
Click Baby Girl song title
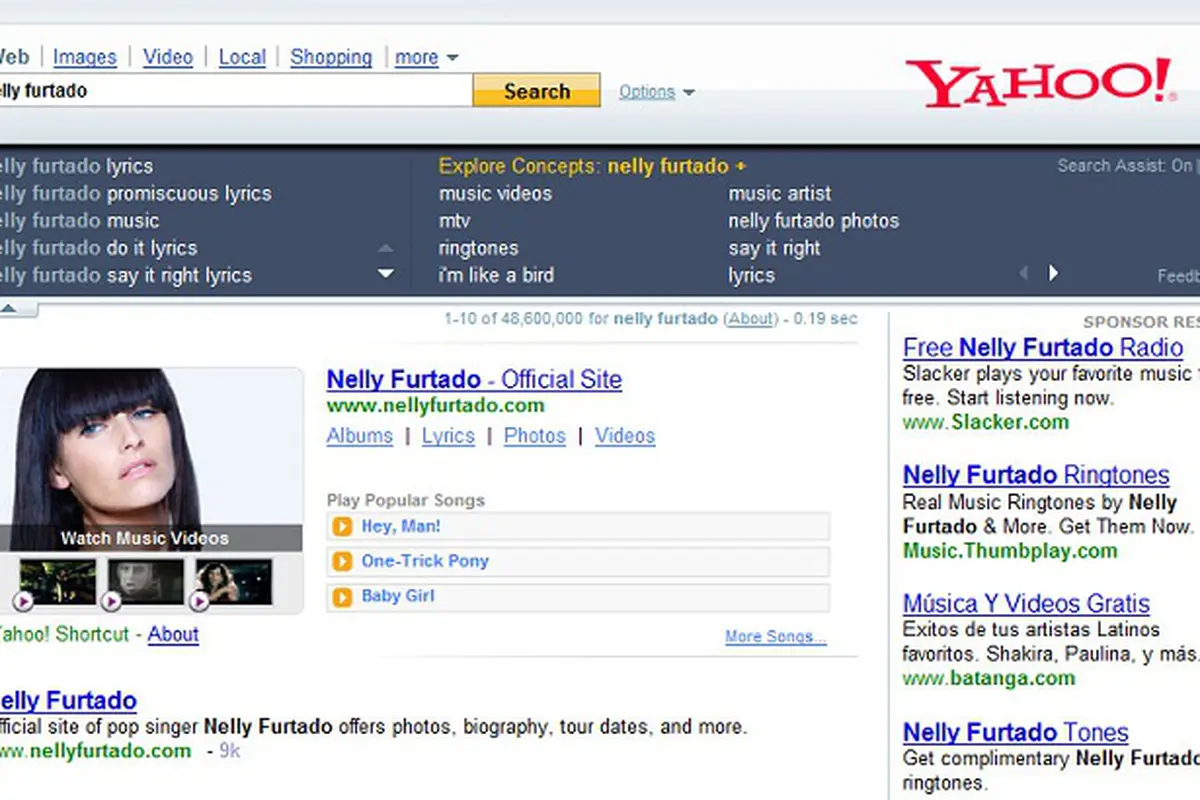coord(398,597)
